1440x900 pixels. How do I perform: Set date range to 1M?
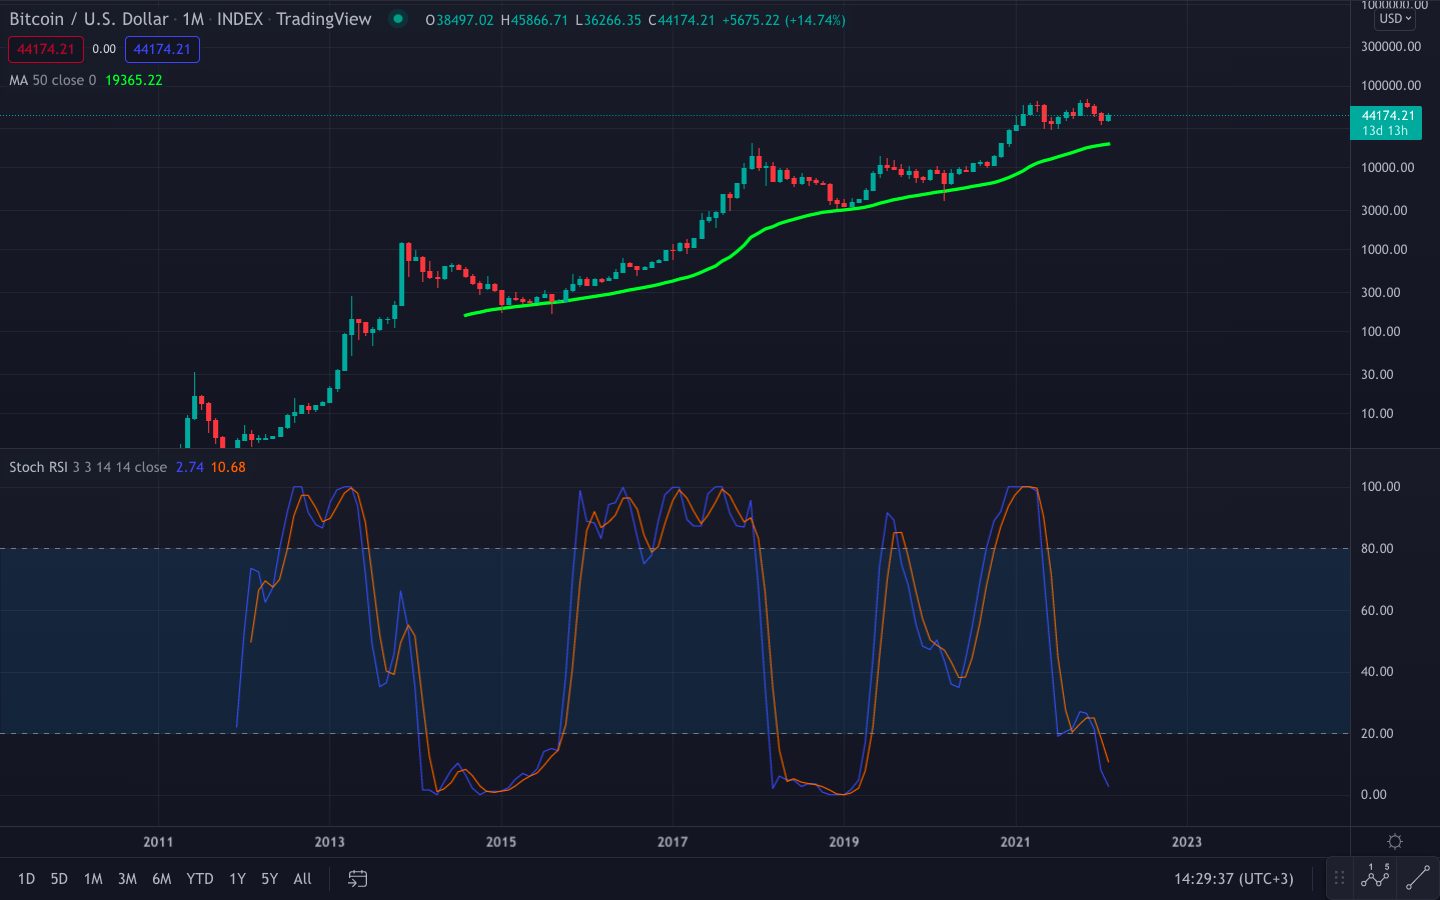pyautogui.click(x=93, y=879)
